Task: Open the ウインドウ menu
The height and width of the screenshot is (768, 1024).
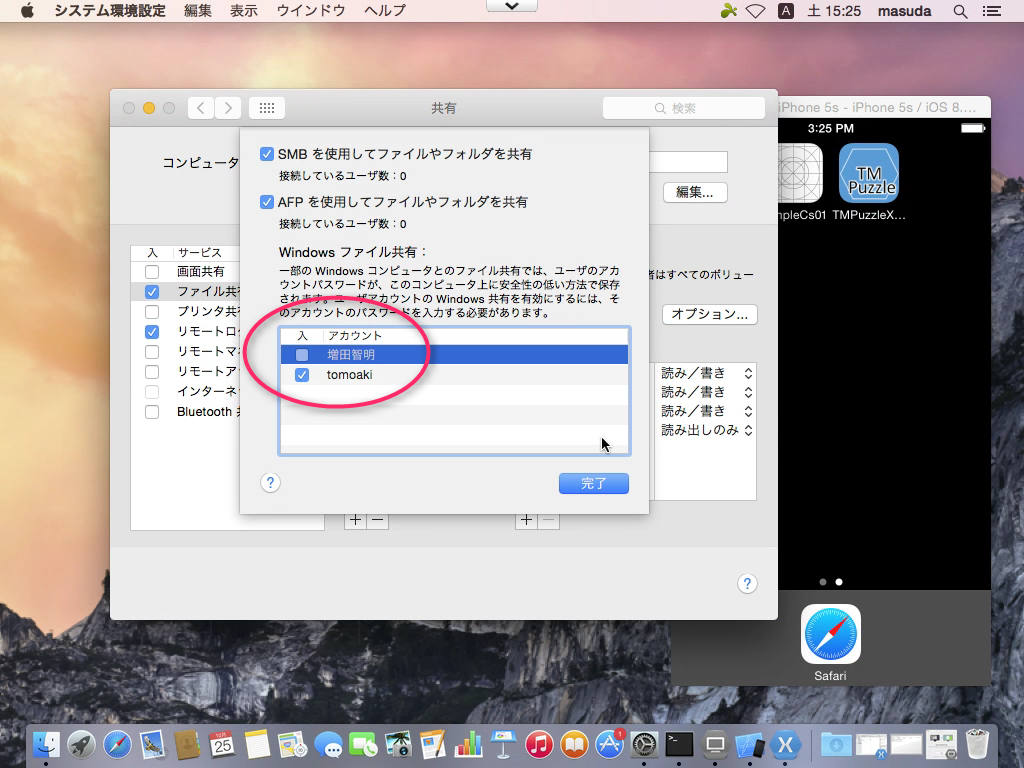Action: click(x=311, y=11)
